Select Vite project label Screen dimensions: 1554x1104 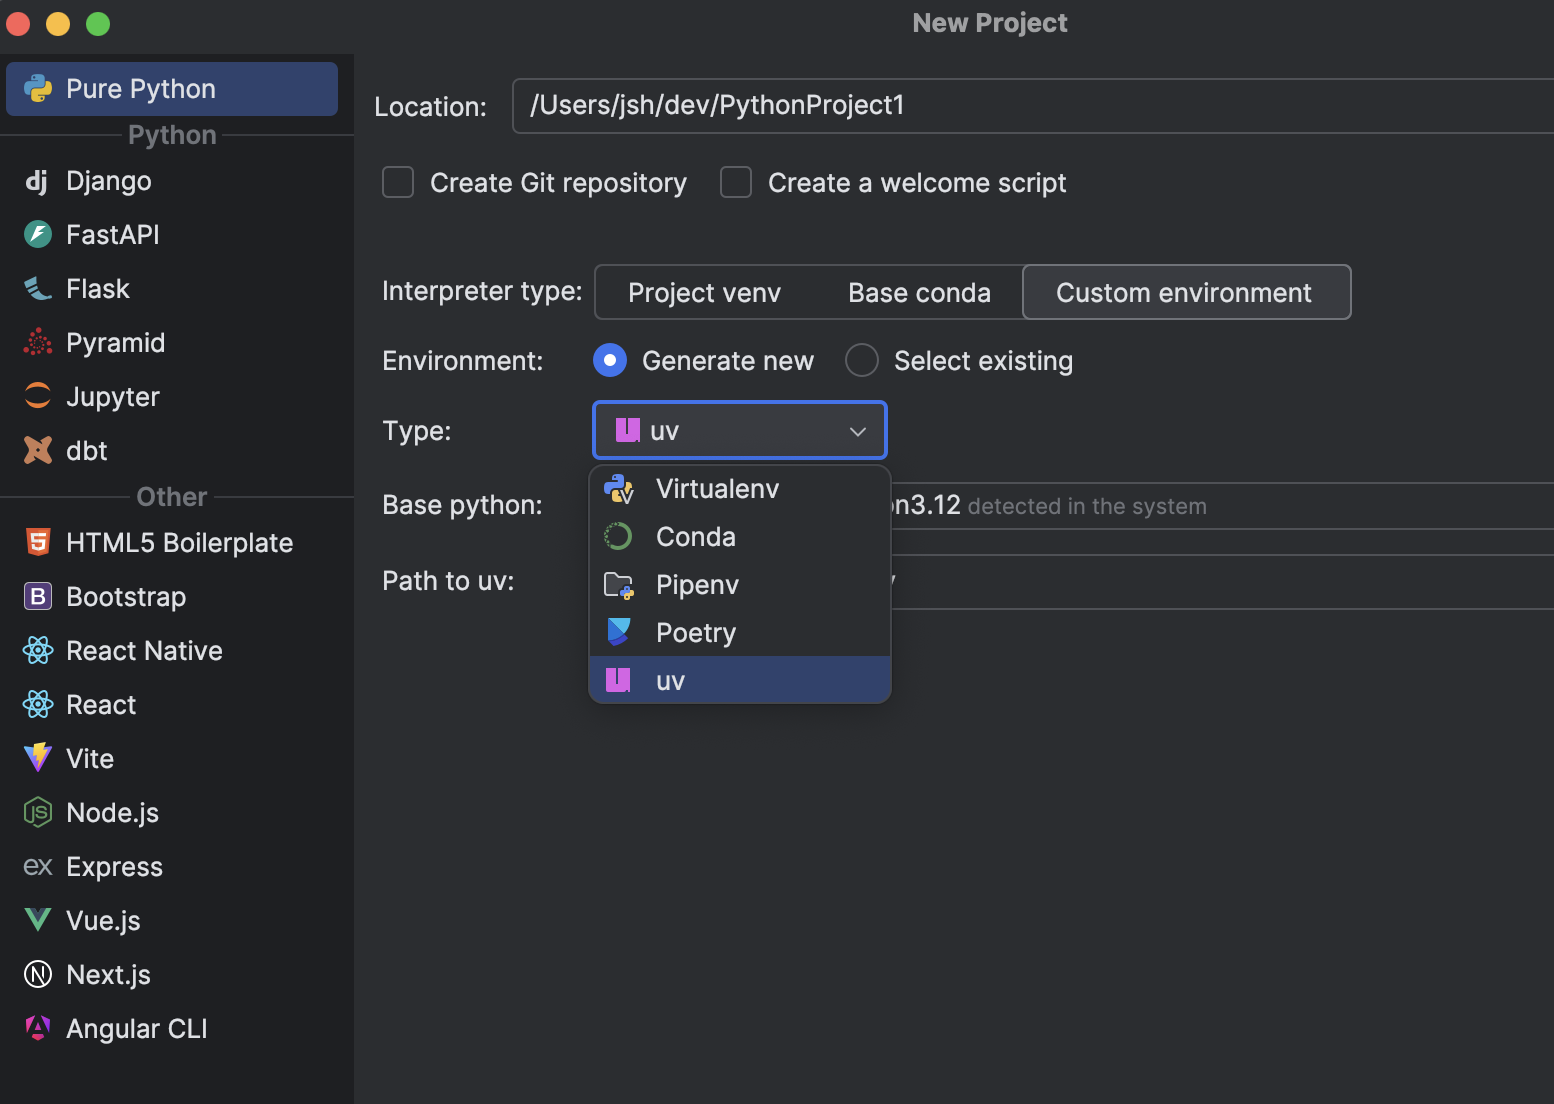click(90, 759)
